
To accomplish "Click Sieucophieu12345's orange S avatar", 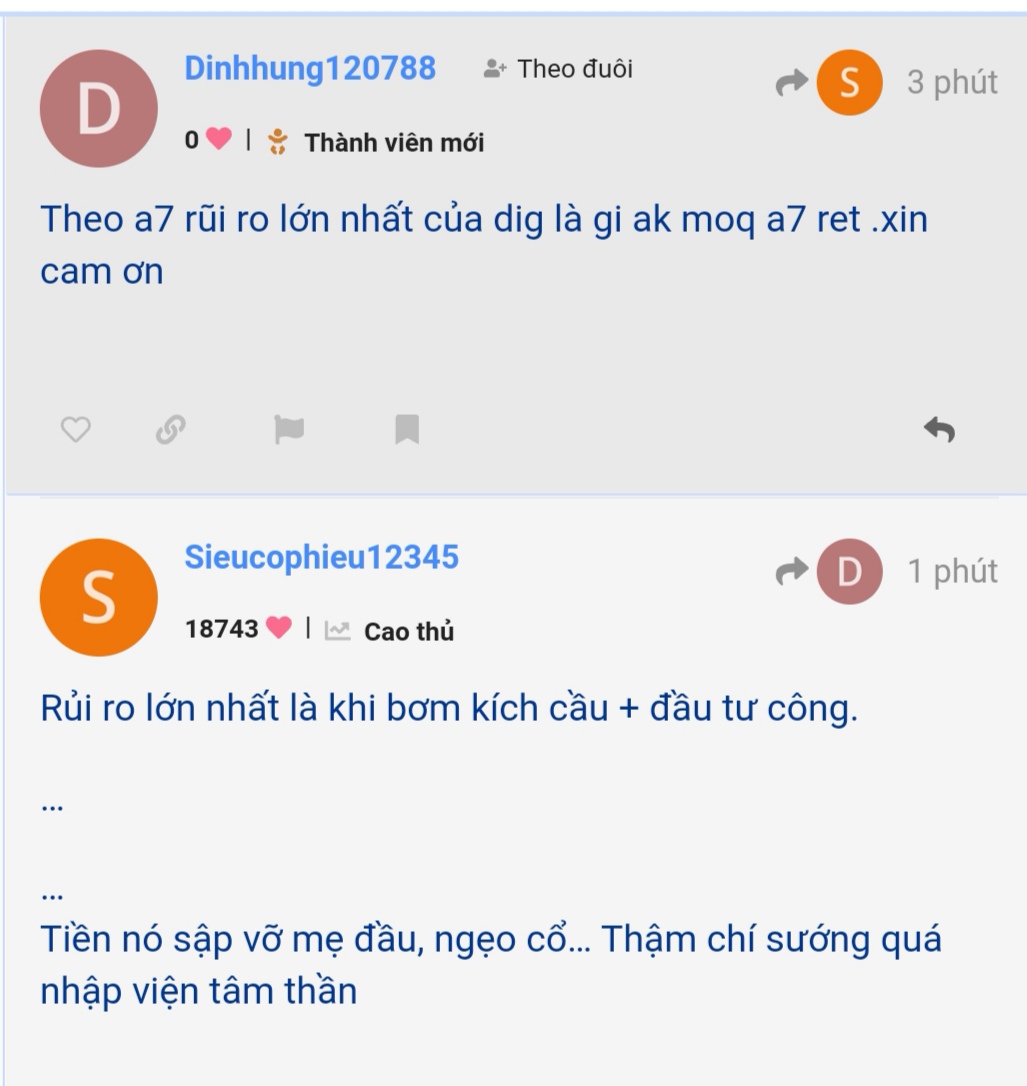I will click(98, 597).
